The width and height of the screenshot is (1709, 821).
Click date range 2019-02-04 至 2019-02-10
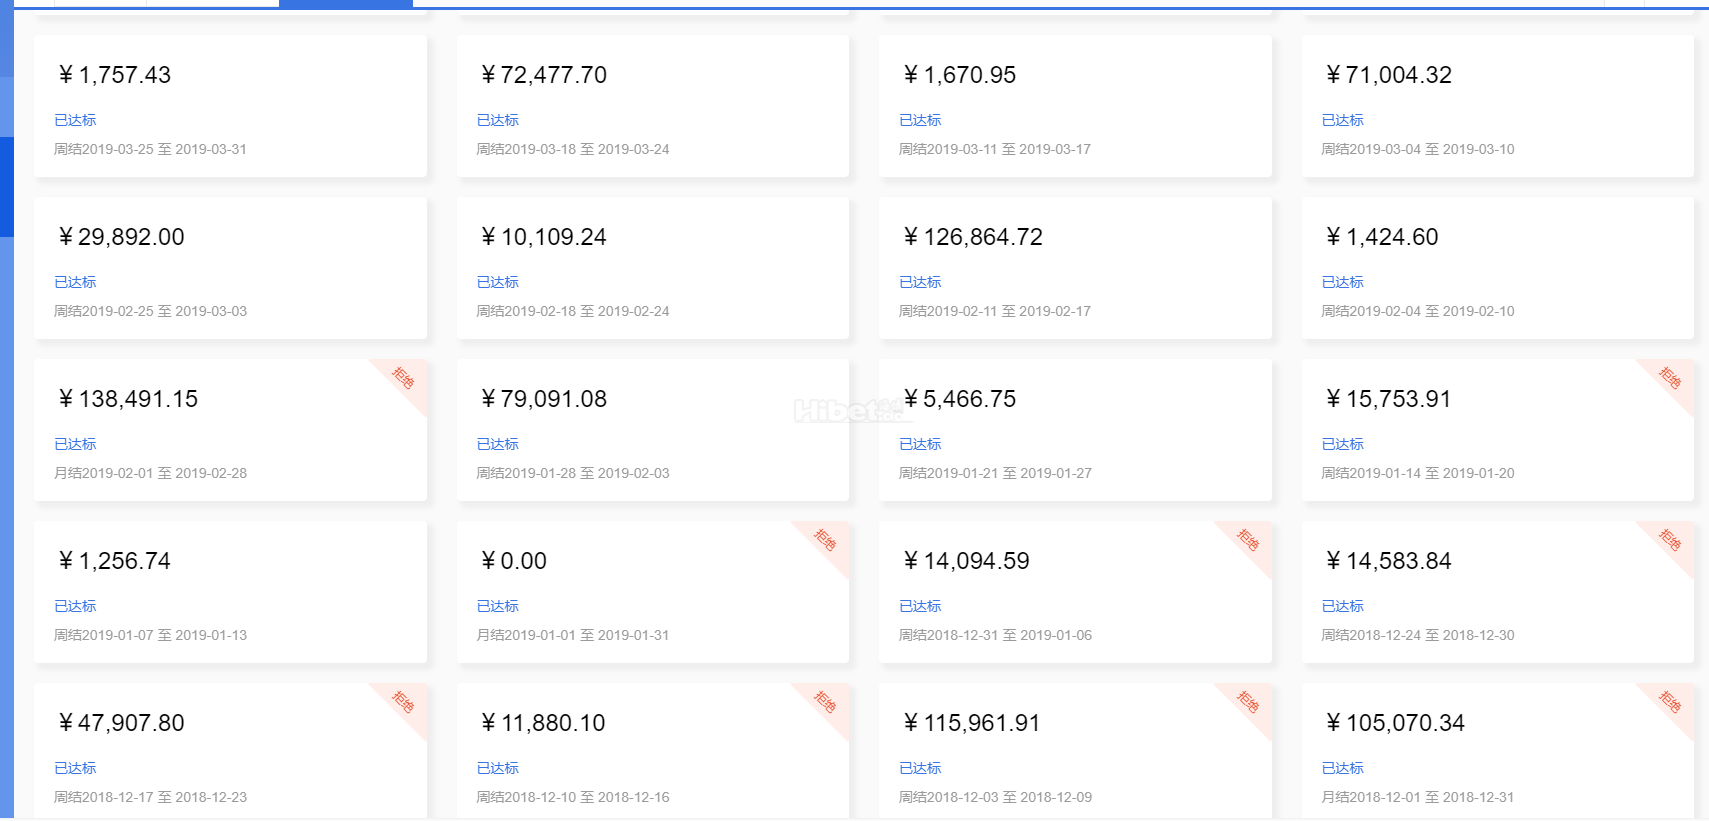(x=1418, y=311)
